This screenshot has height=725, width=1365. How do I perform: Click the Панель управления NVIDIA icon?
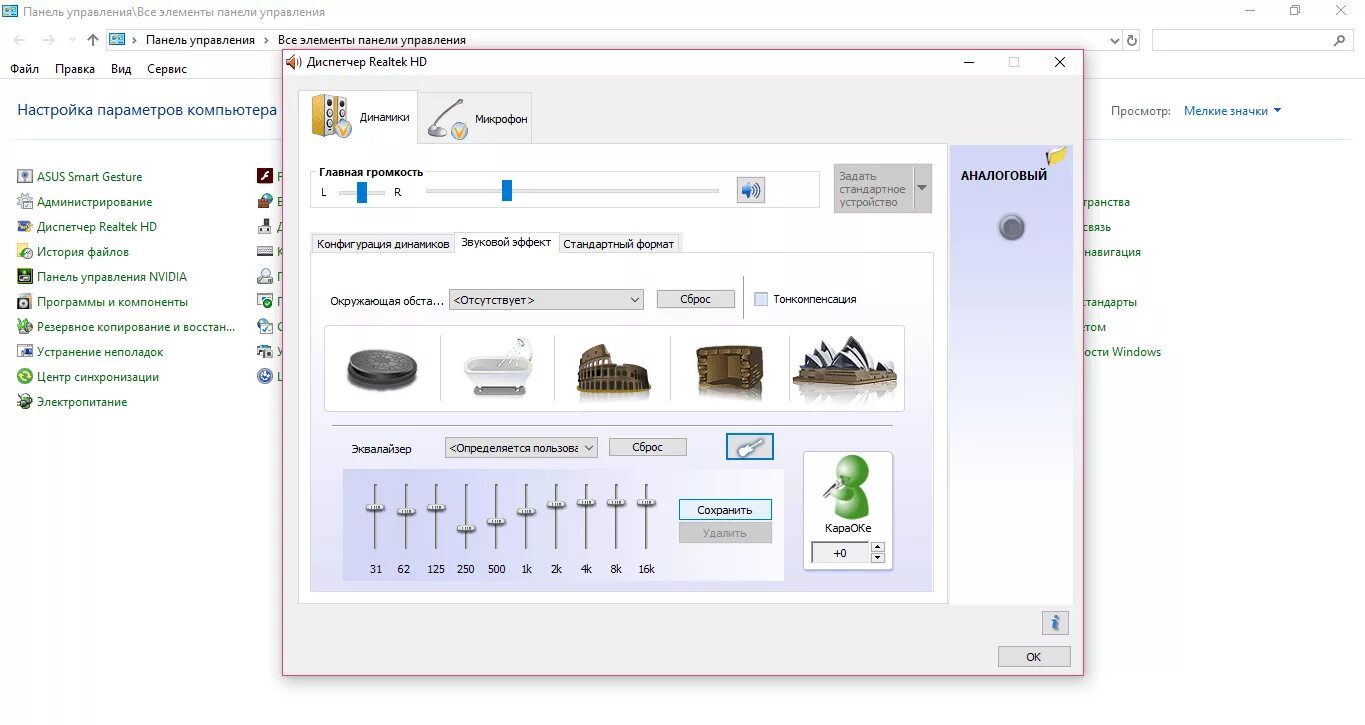click(x=25, y=277)
